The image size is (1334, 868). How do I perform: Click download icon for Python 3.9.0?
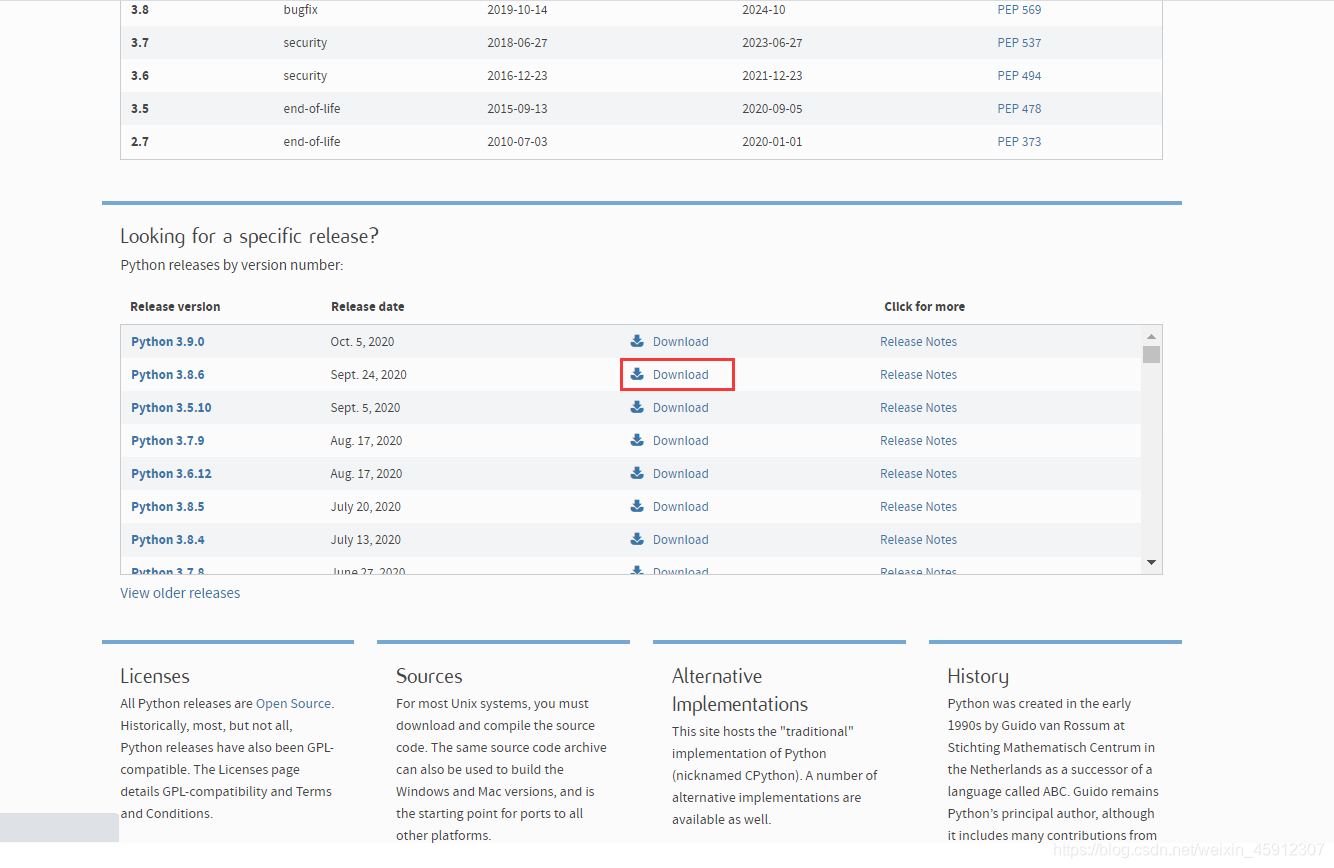(x=637, y=341)
